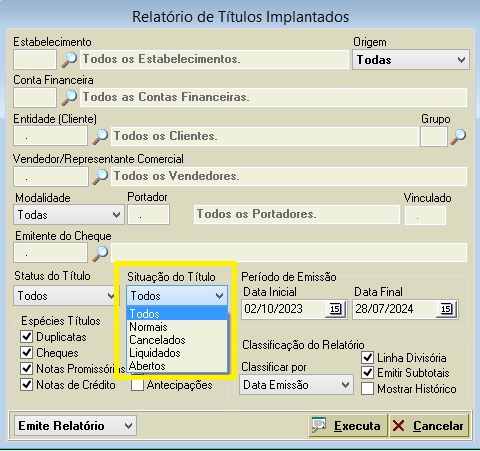Click the Cancelar button

[429, 426]
